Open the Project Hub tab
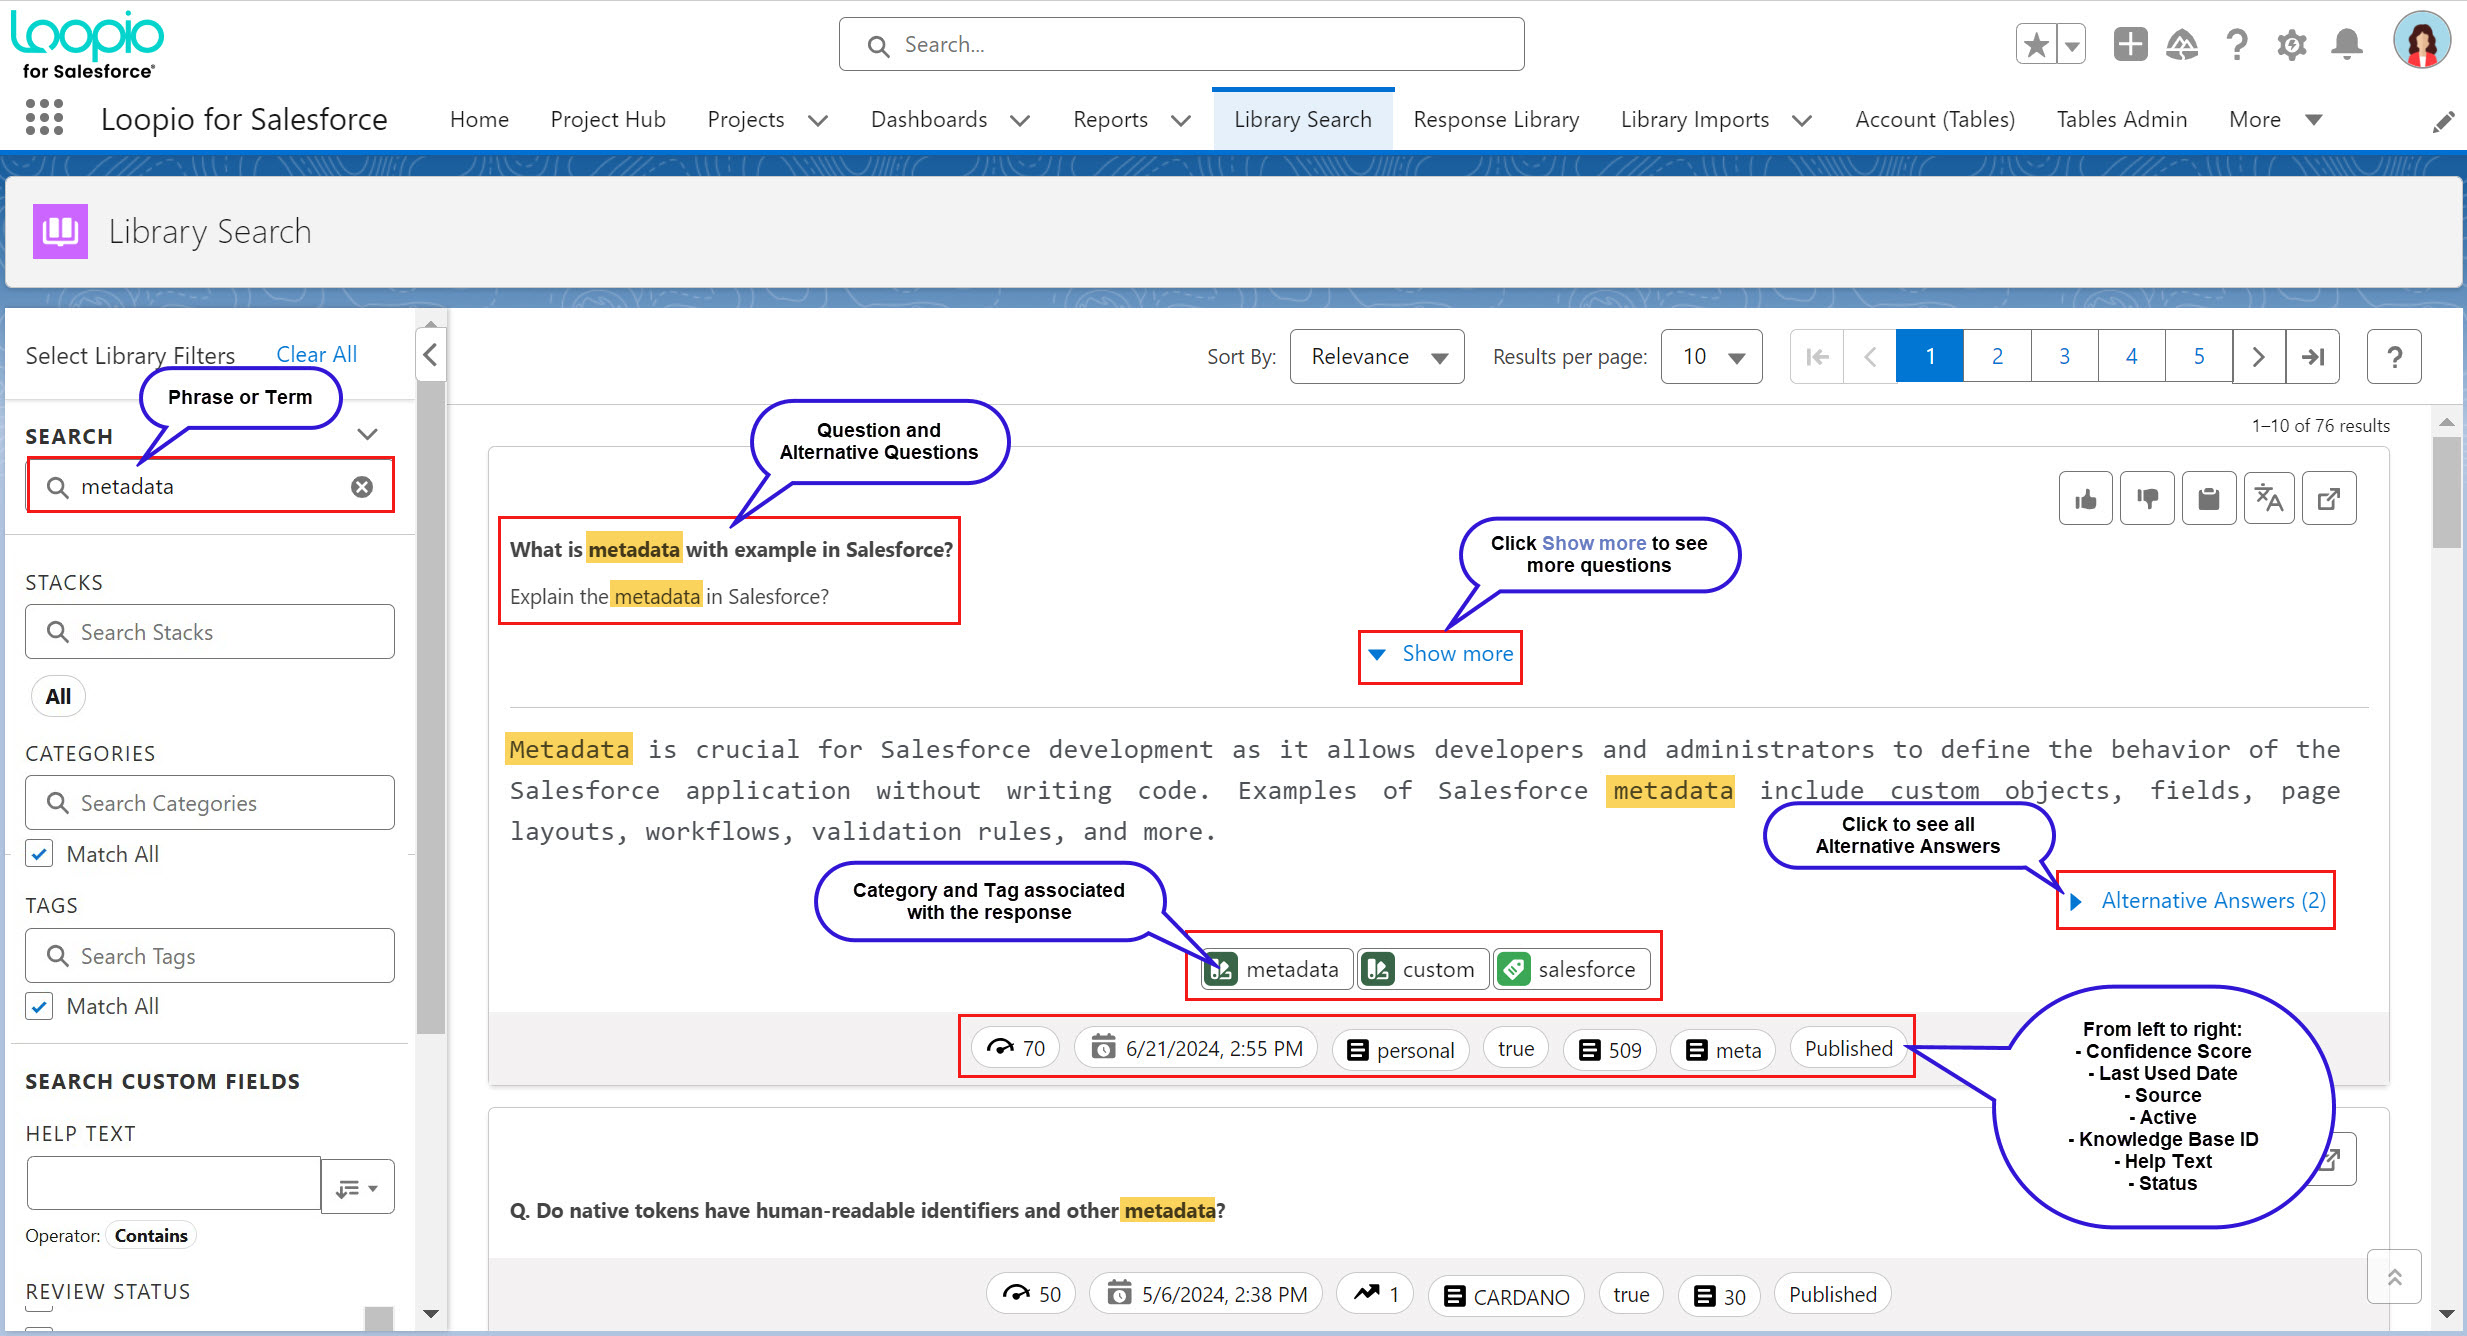 [608, 119]
